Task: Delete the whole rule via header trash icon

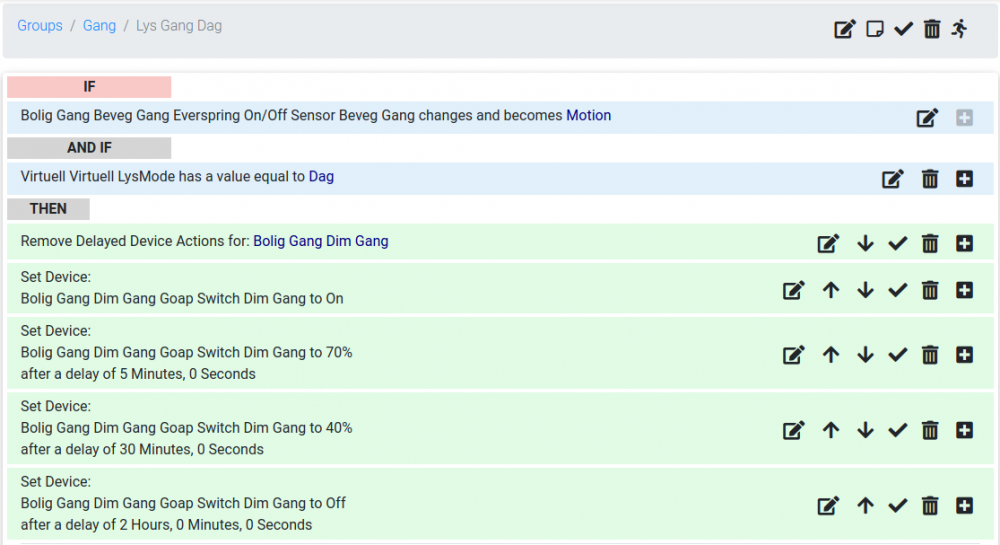Action: tap(932, 29)
